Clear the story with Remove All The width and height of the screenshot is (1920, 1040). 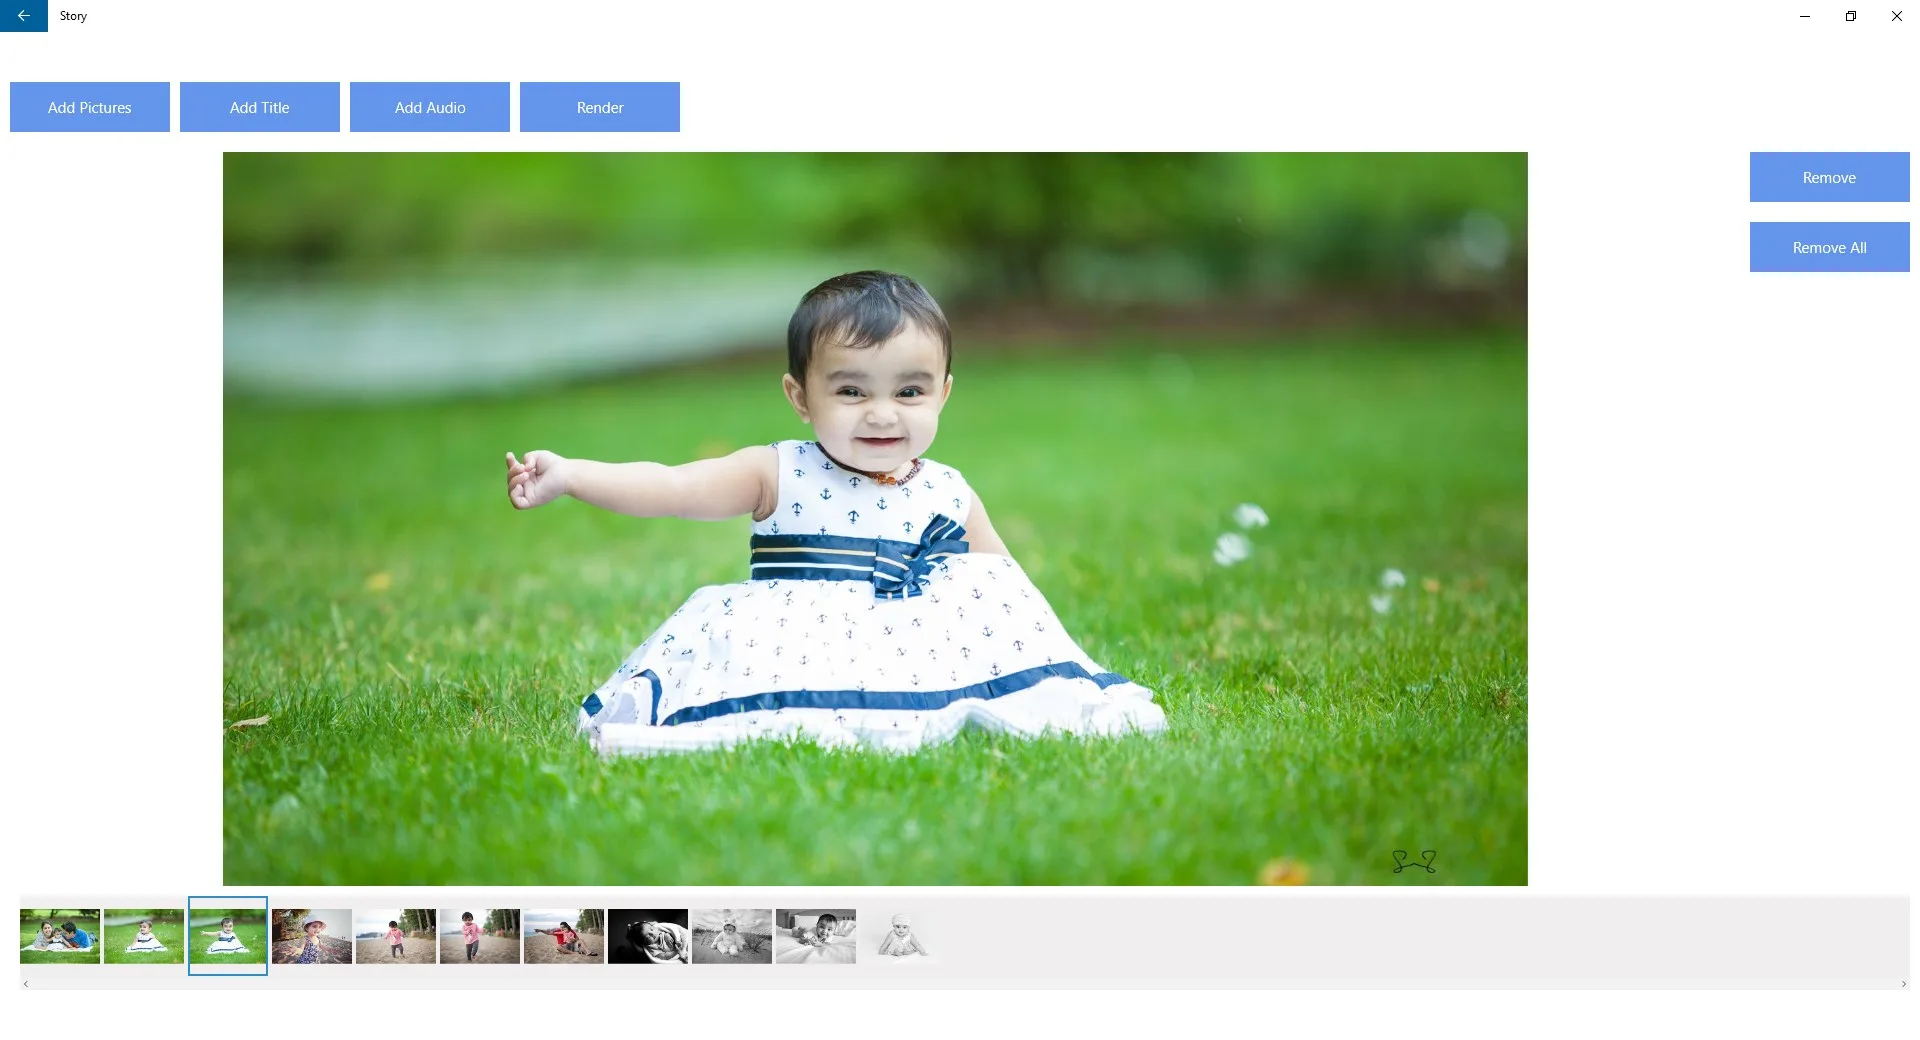point(1829,247)
